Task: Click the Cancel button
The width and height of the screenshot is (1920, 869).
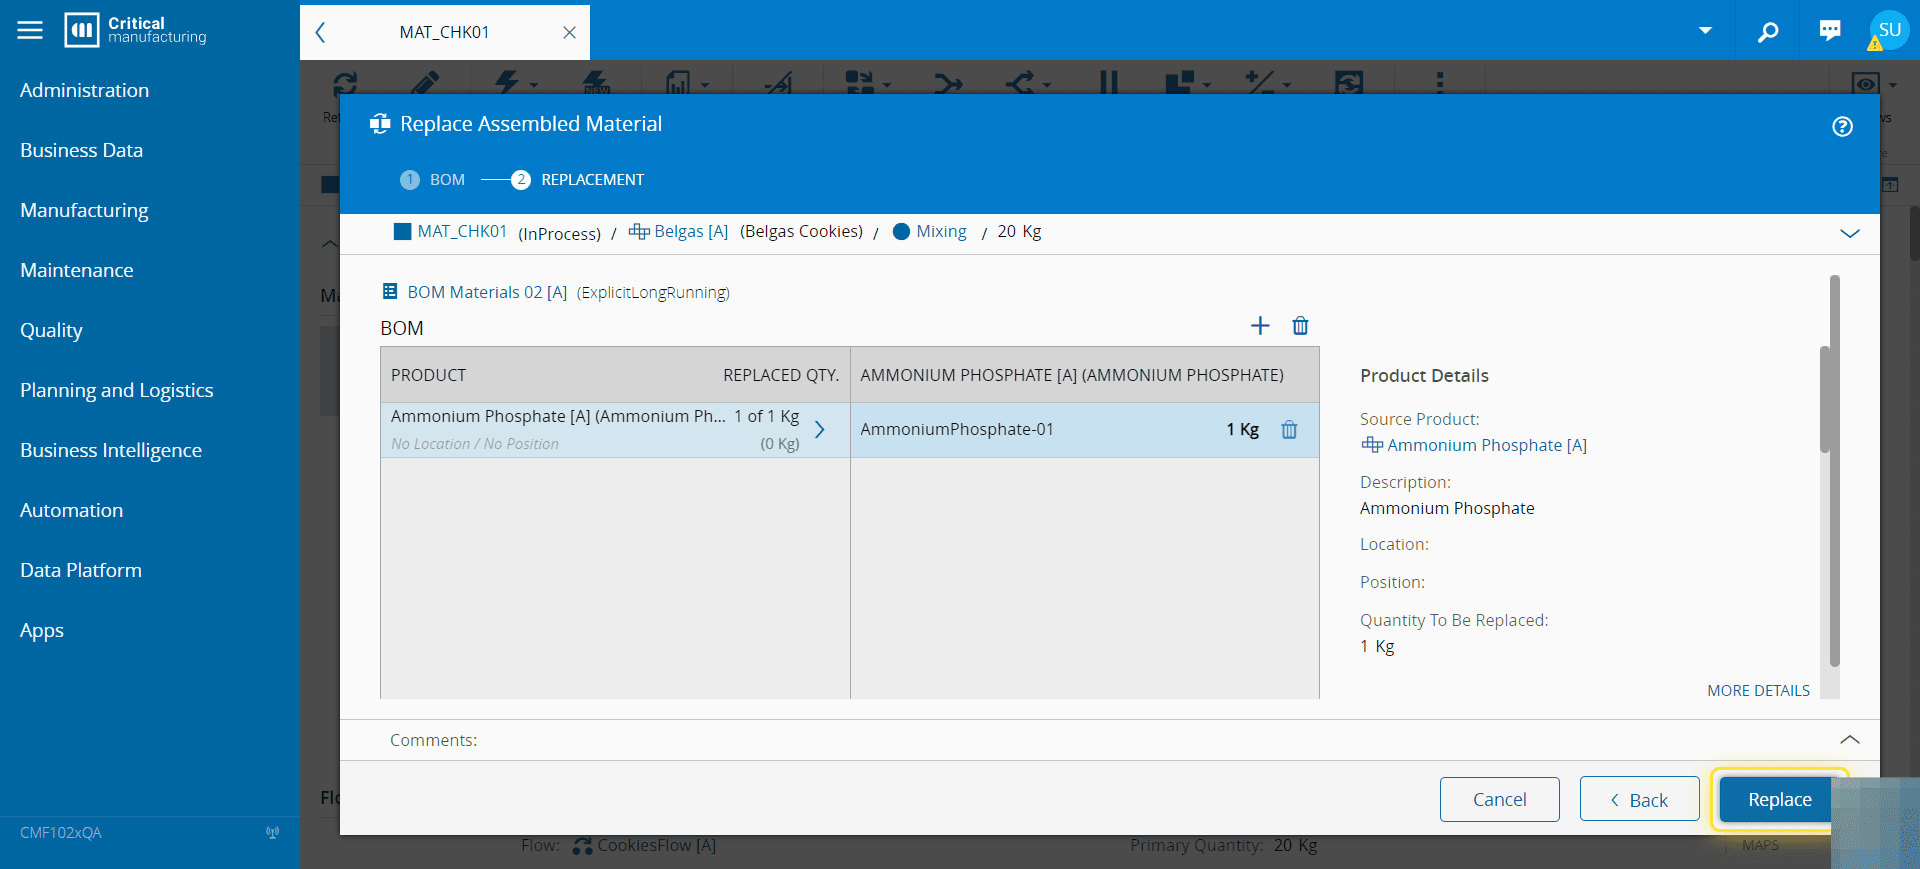Action: pos(1499,799)
